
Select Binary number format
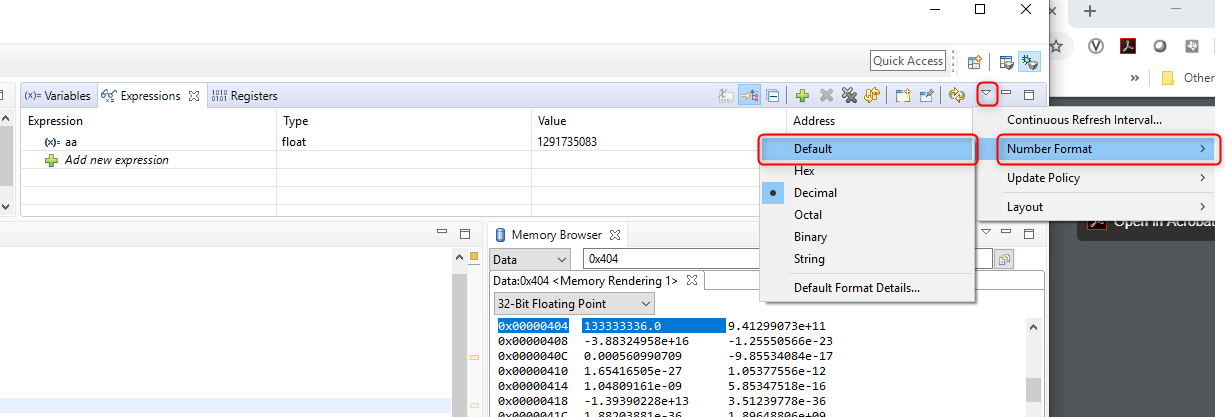click(867, 237)
